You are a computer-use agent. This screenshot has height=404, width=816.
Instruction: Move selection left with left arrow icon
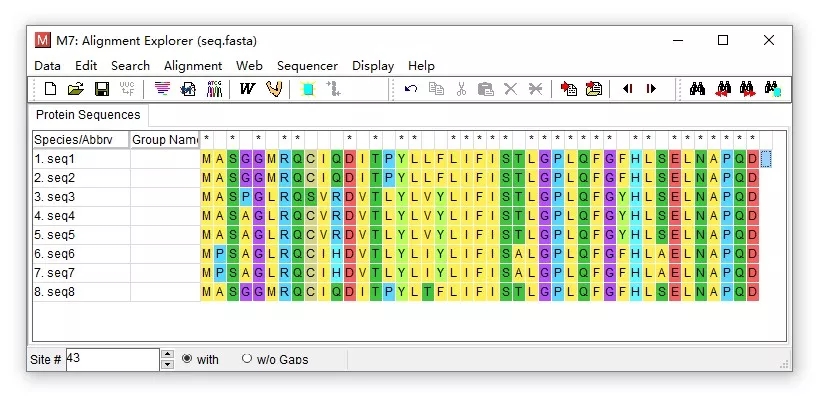(x=627, y=89)
